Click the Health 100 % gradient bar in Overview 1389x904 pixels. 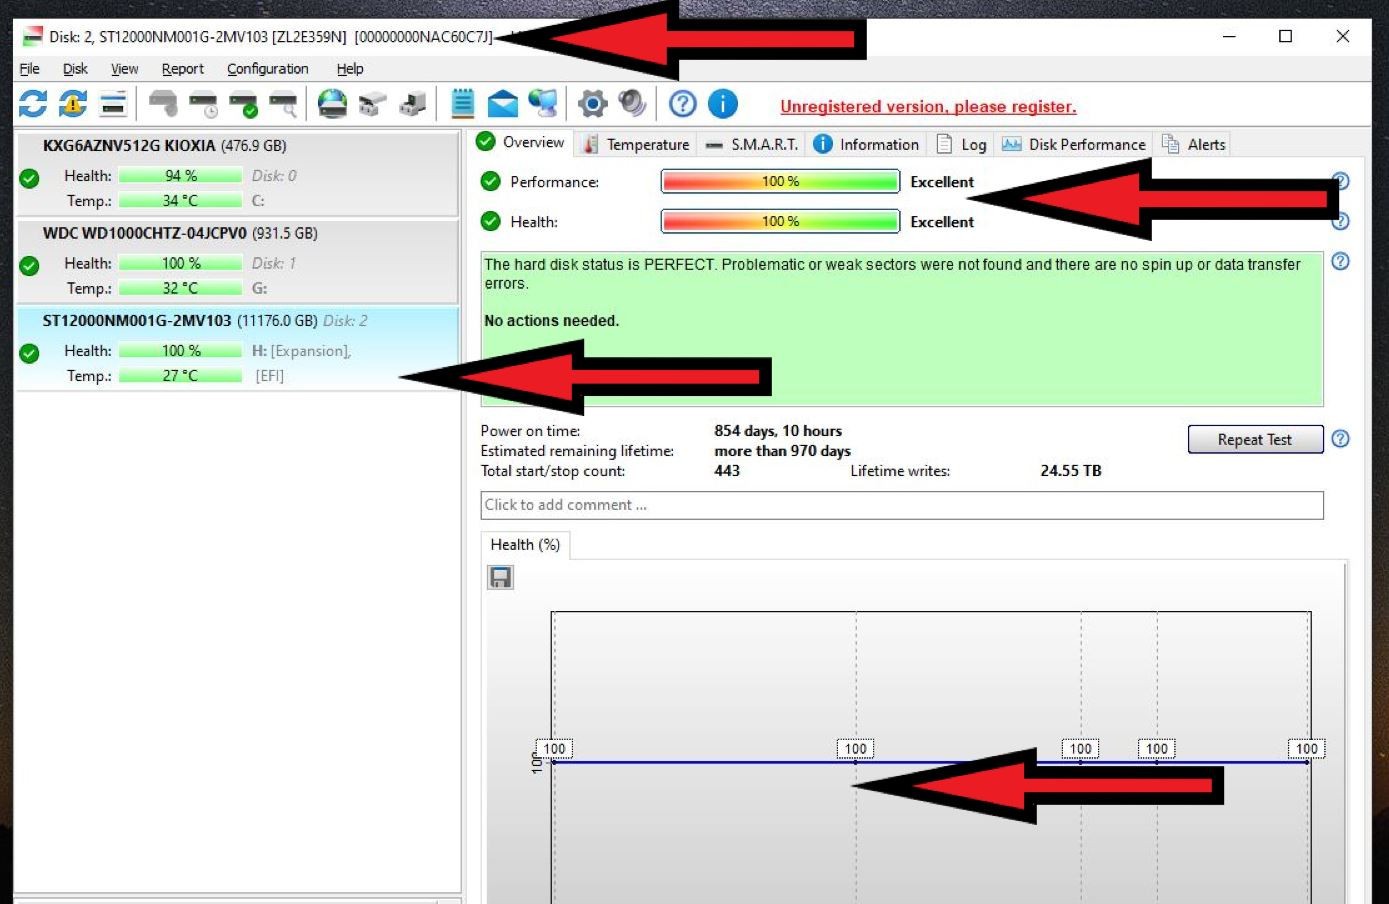(x=780, y=222)
